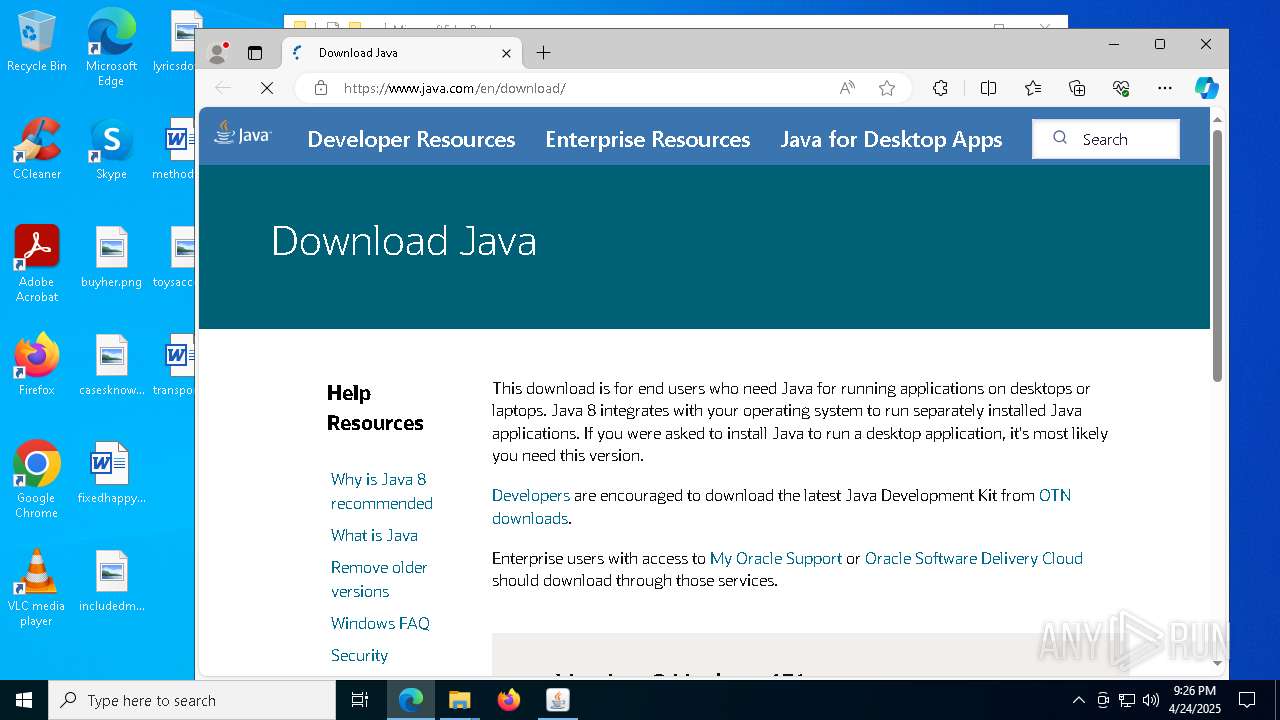Image resolution: width=1280 pixels, height=720 pixels.
Task: Open Developer Resources menu
Action: pyautogui.click(x=411, y=139)
